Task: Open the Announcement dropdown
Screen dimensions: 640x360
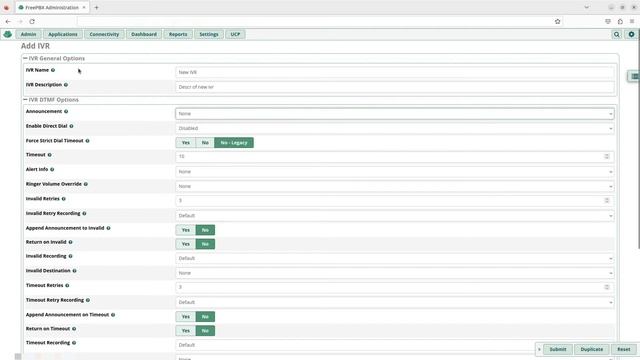Action: (395, 114)
